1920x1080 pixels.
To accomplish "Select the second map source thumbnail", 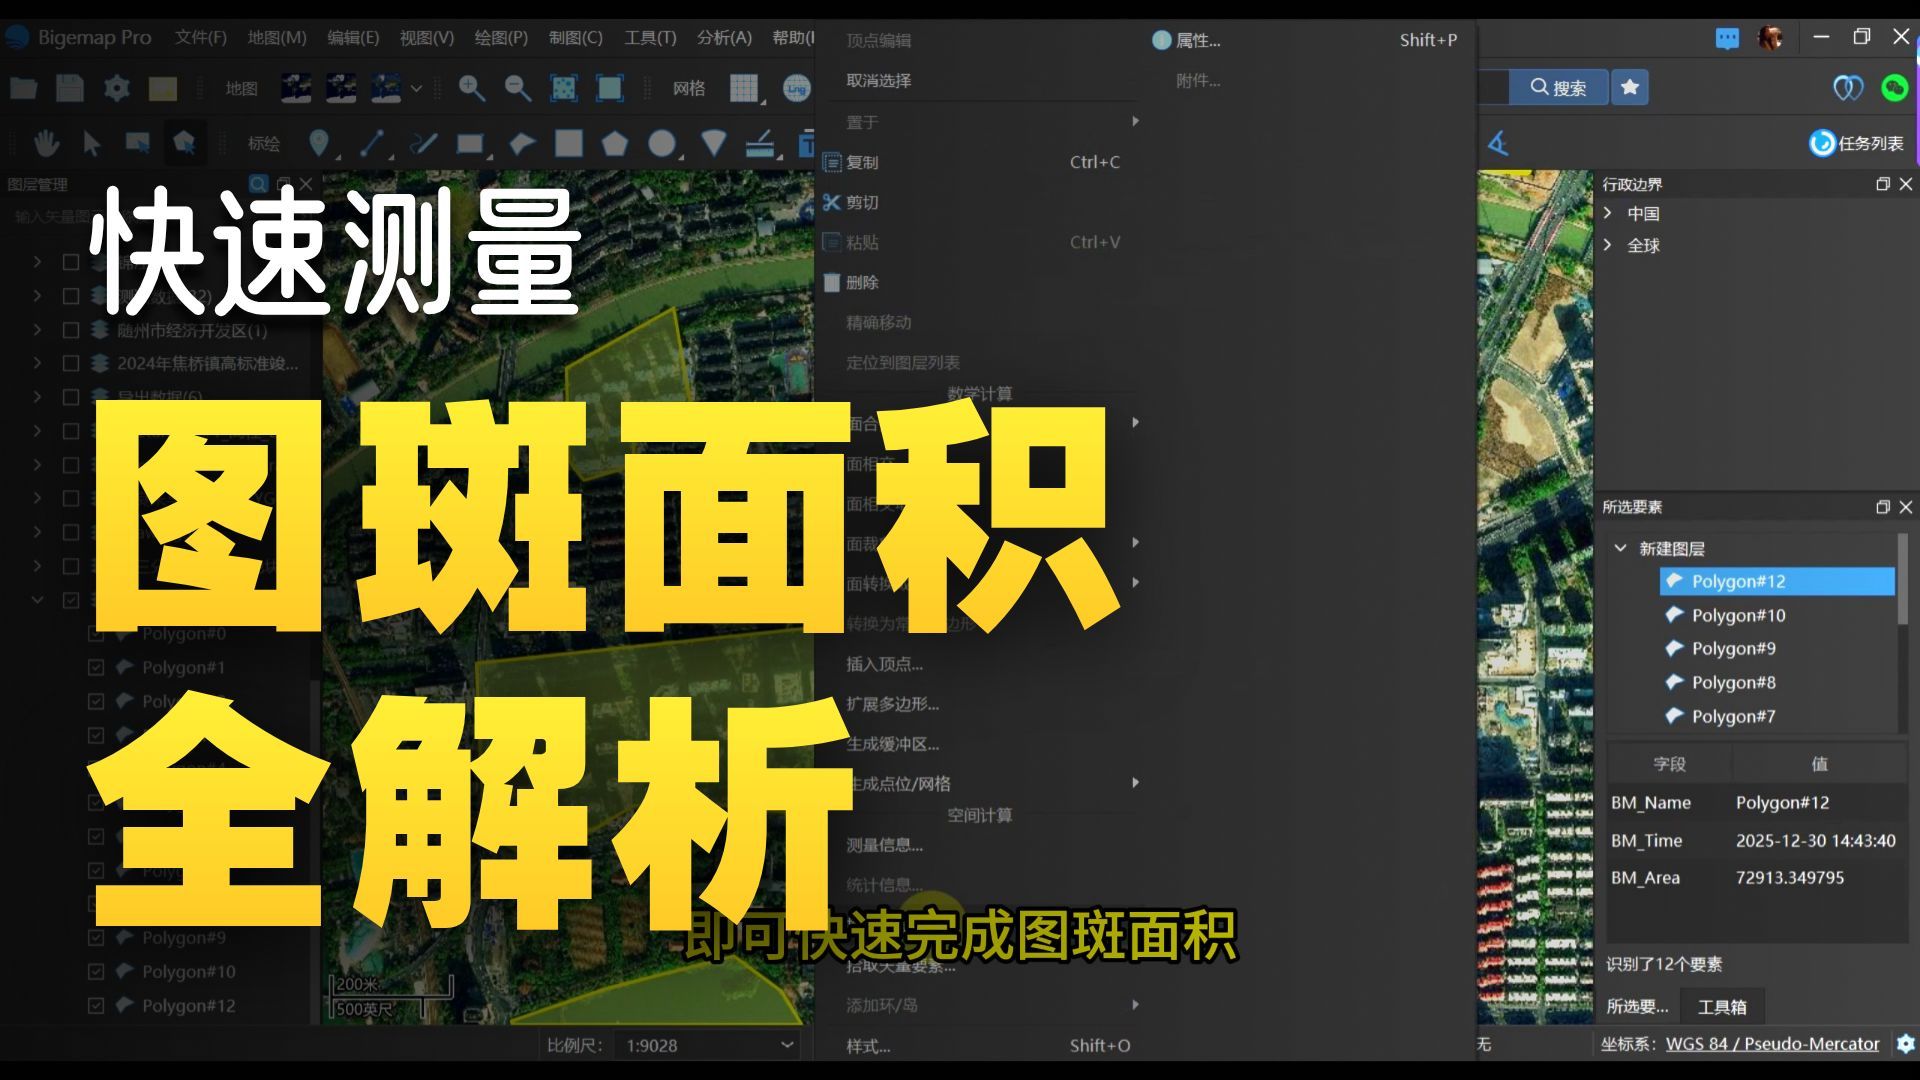I will point(341,88).
